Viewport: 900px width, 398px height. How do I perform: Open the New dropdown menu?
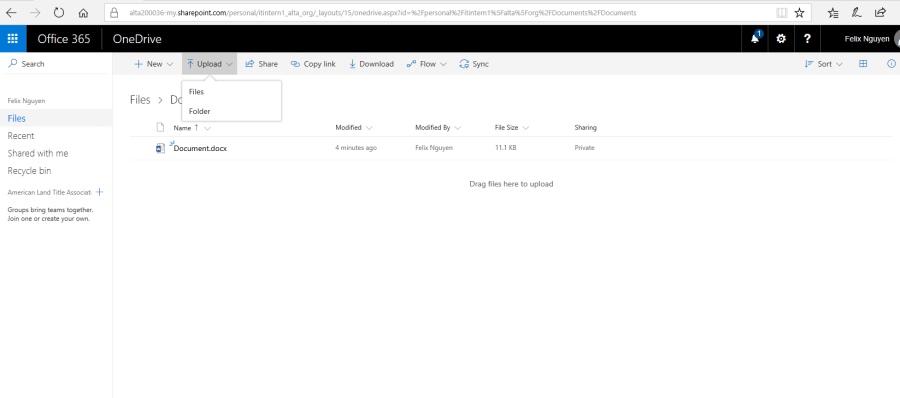pos(153,64)
